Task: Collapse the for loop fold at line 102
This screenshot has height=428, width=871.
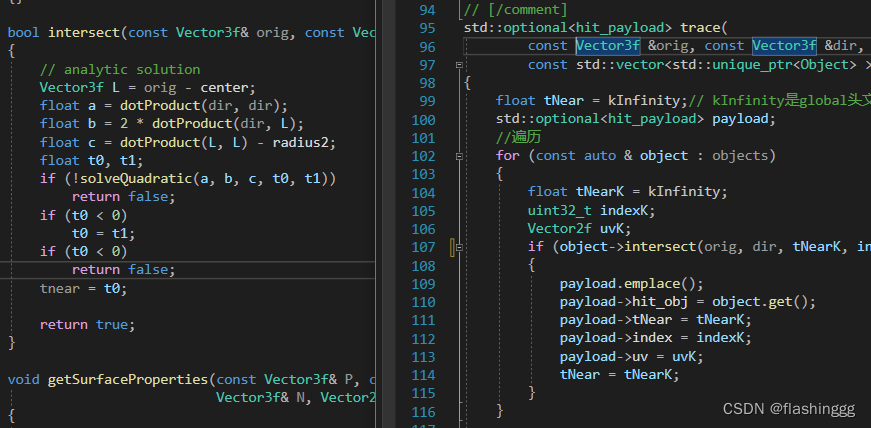Action: 459,156
